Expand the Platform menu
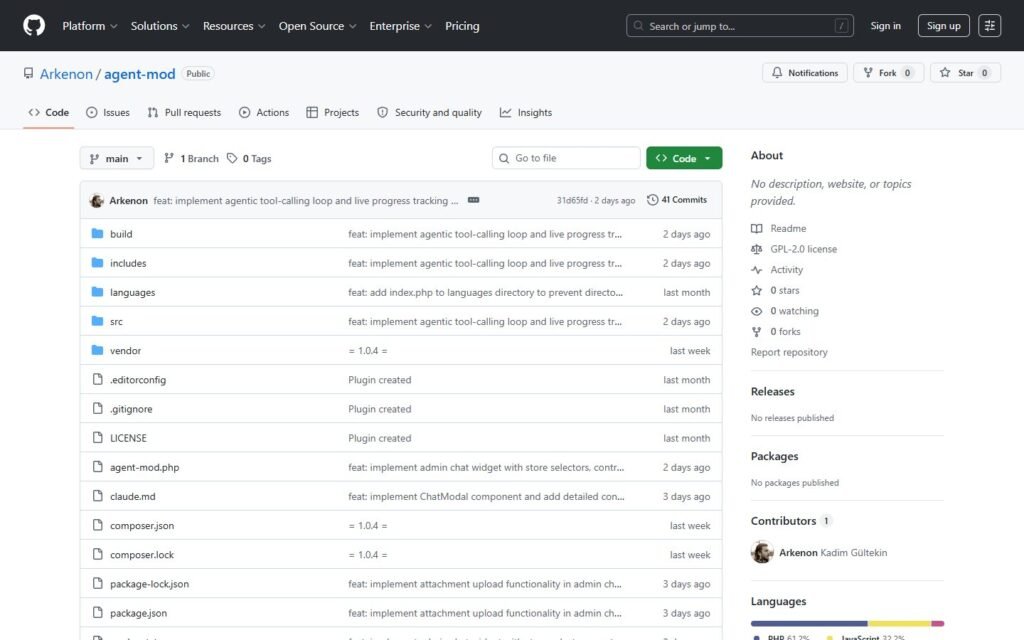Screen dimensions: 1024x640 [89, 25]
